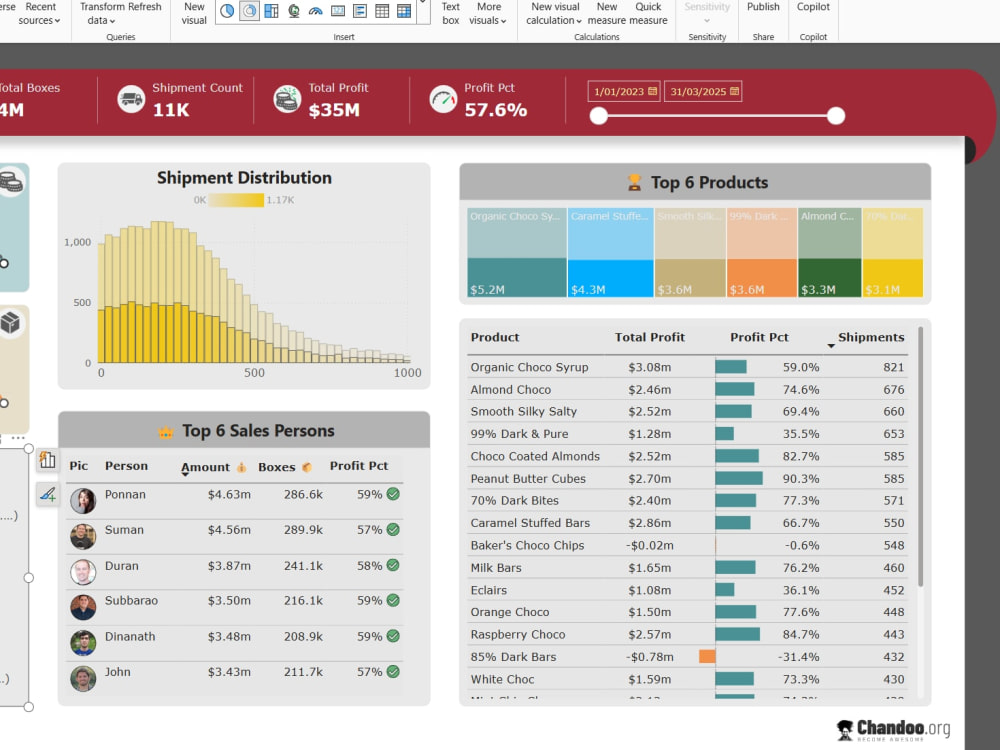Select the Caramel Stuffed $4.3M treemap tile
This screenshot has width=1000, height=750.
click(x=610, y=253)
